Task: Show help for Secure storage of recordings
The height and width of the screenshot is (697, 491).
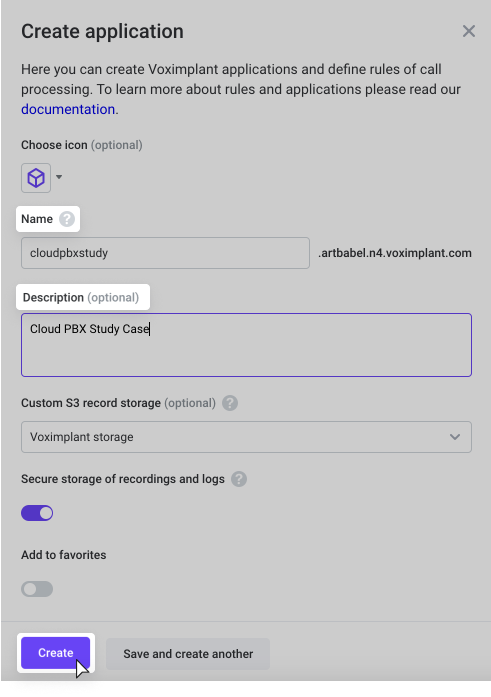Action: pos(239,479)
